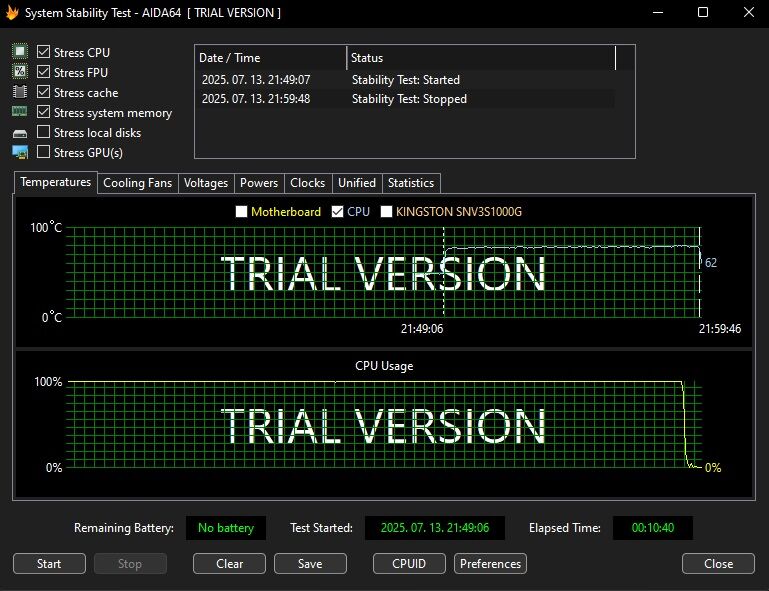This screenshot has width=769, height=591.
Task: Click the monitor icon beside Stress GPU(s)
Action: click(20, 152)
